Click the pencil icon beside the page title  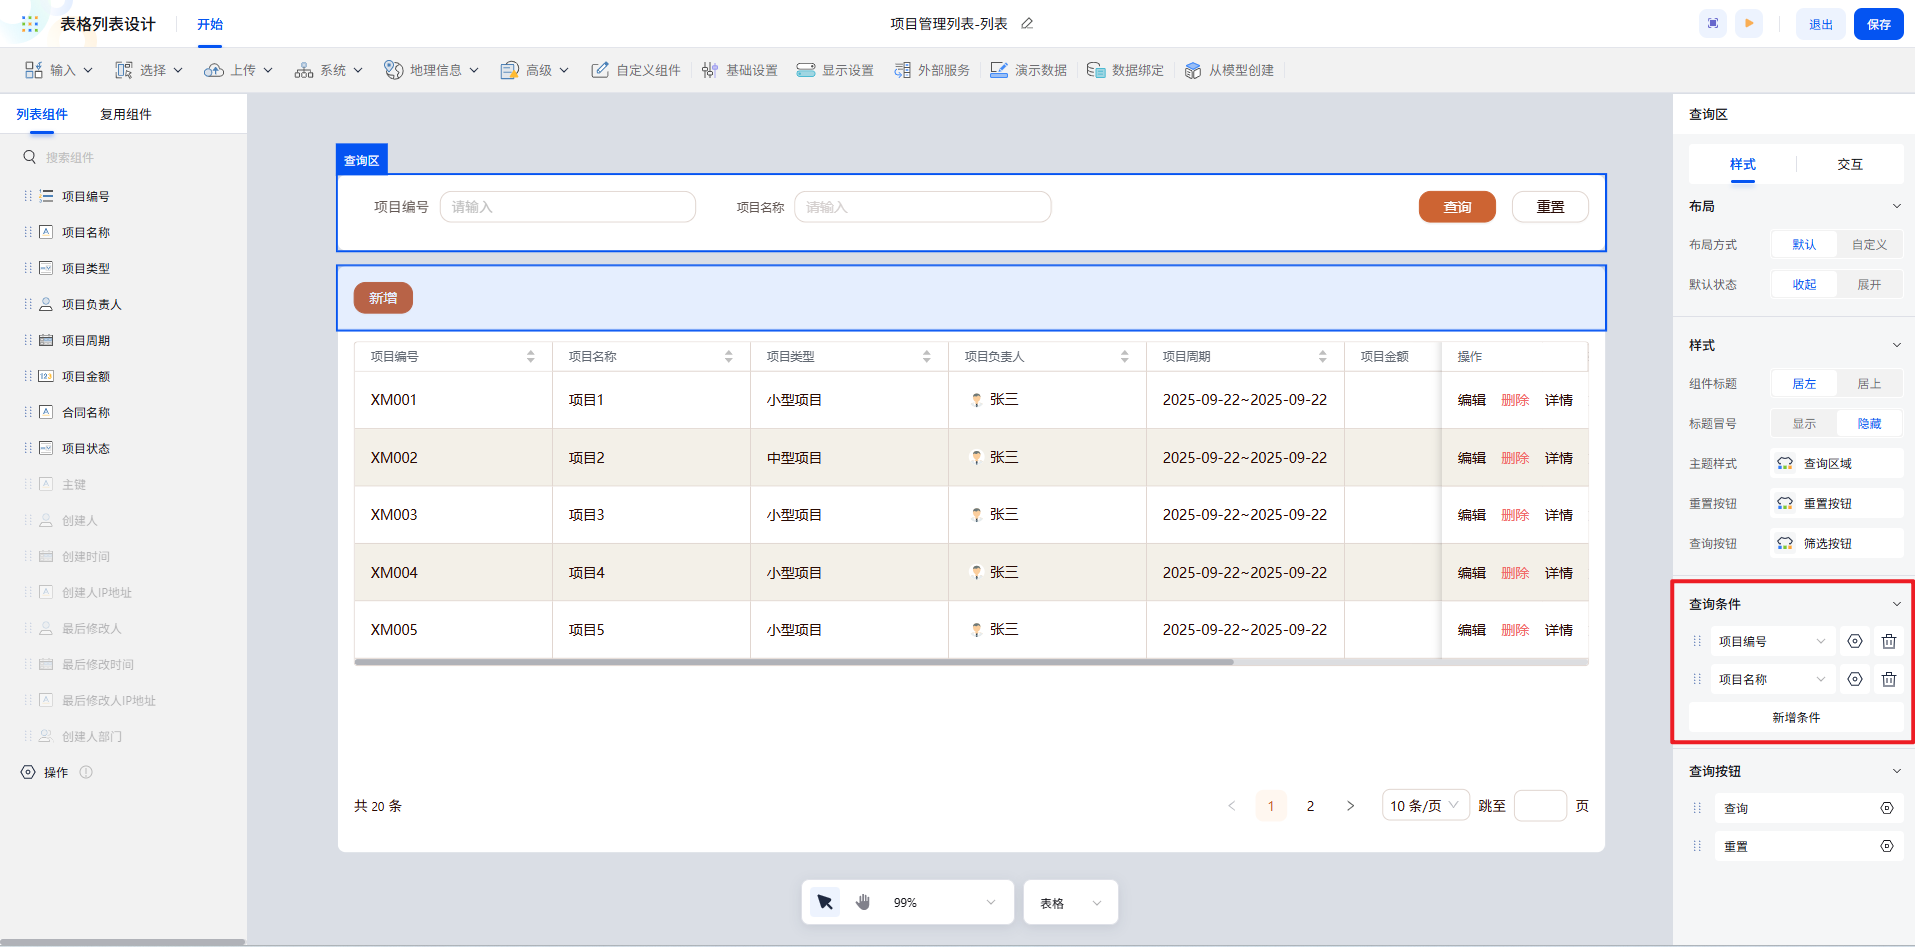[1027, 24]
